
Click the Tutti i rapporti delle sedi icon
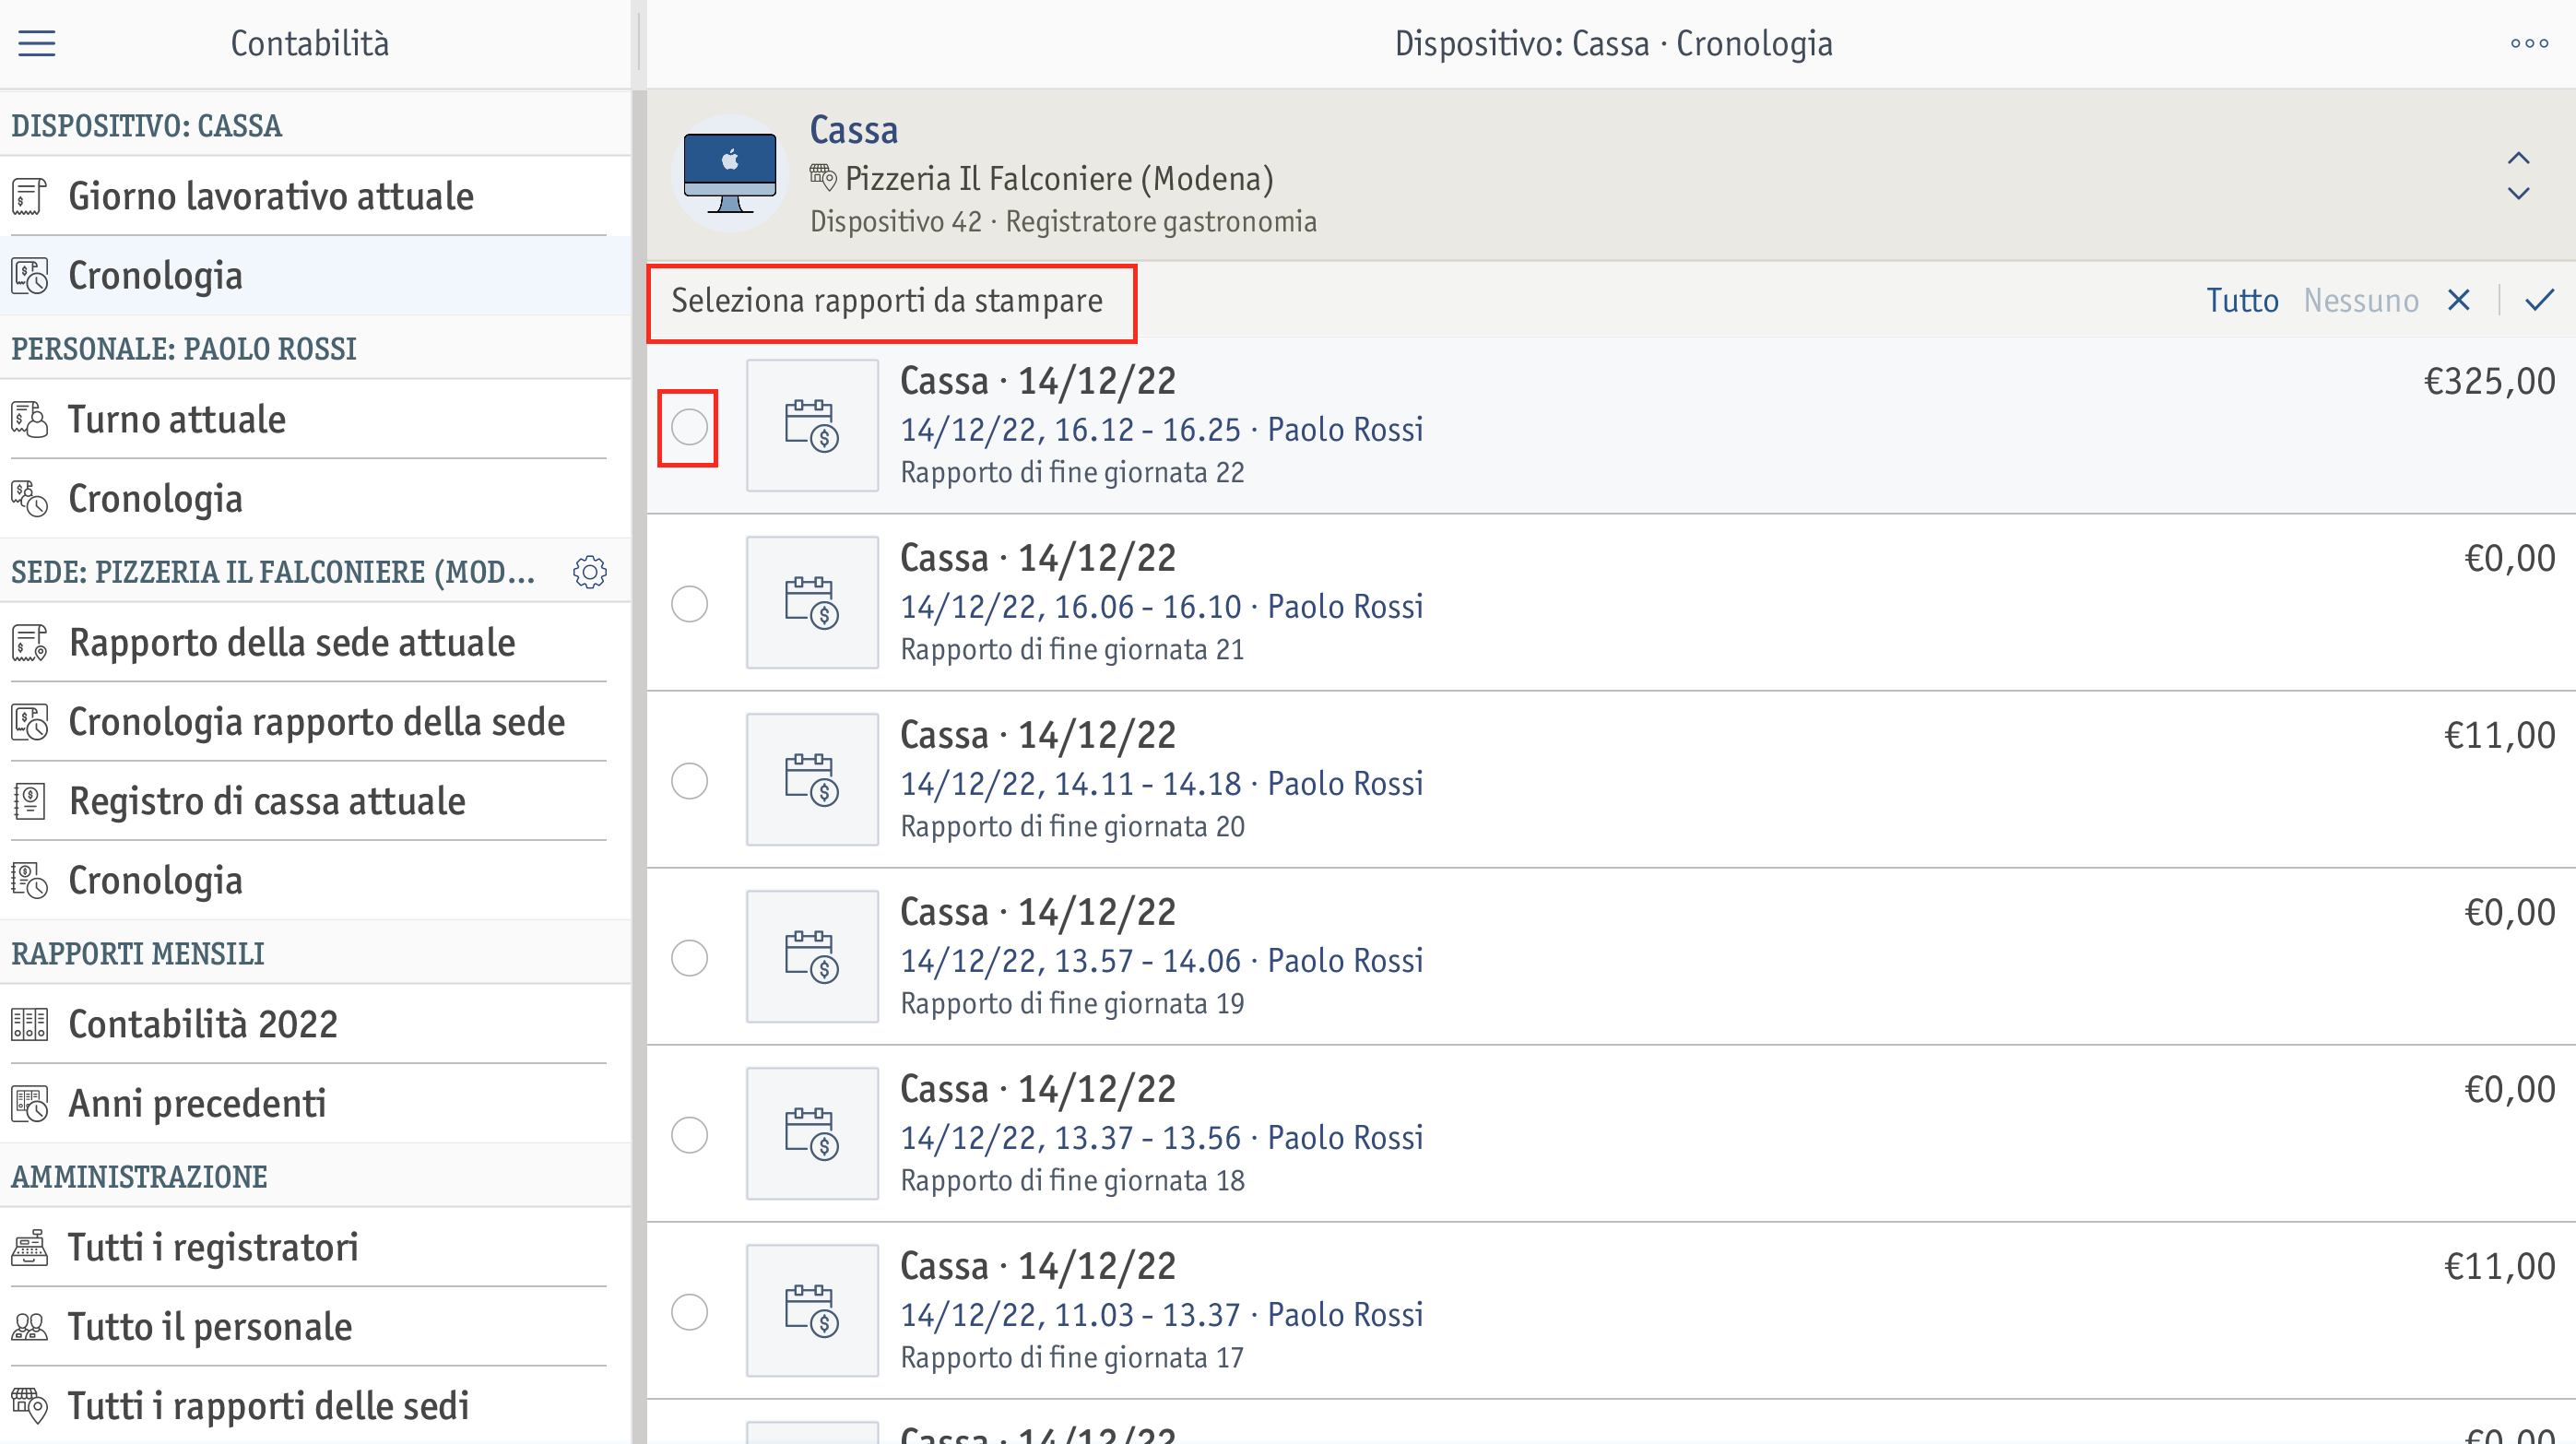(29, 1406)
